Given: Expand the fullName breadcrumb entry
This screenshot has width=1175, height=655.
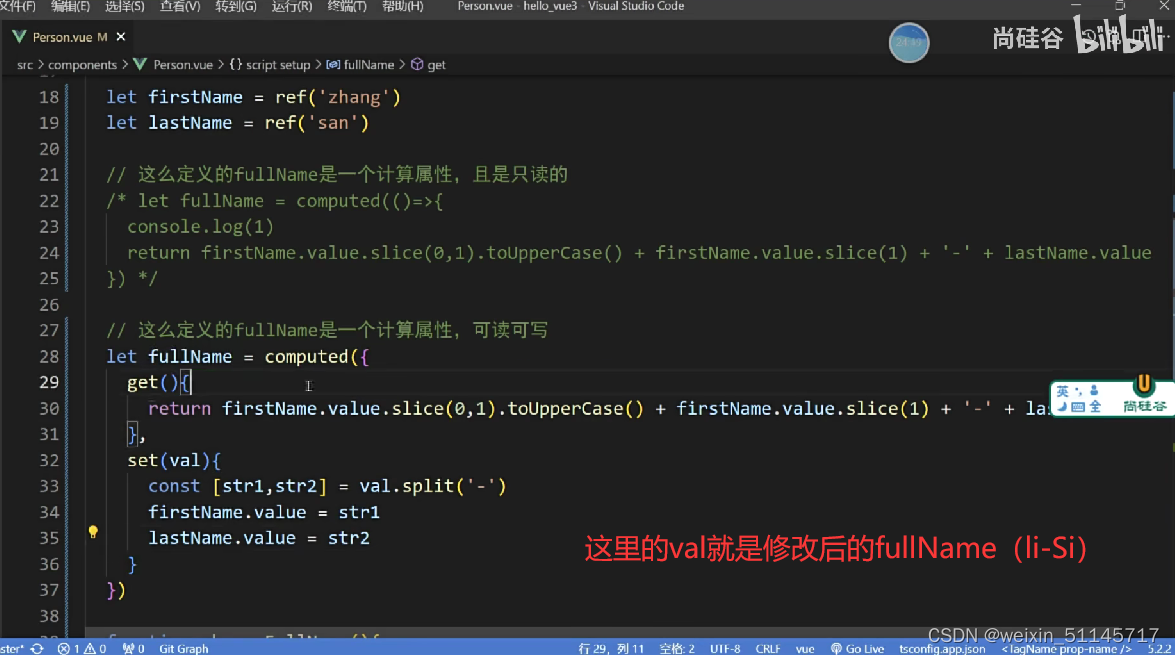Looking at the screenshot, I should 361,64.
